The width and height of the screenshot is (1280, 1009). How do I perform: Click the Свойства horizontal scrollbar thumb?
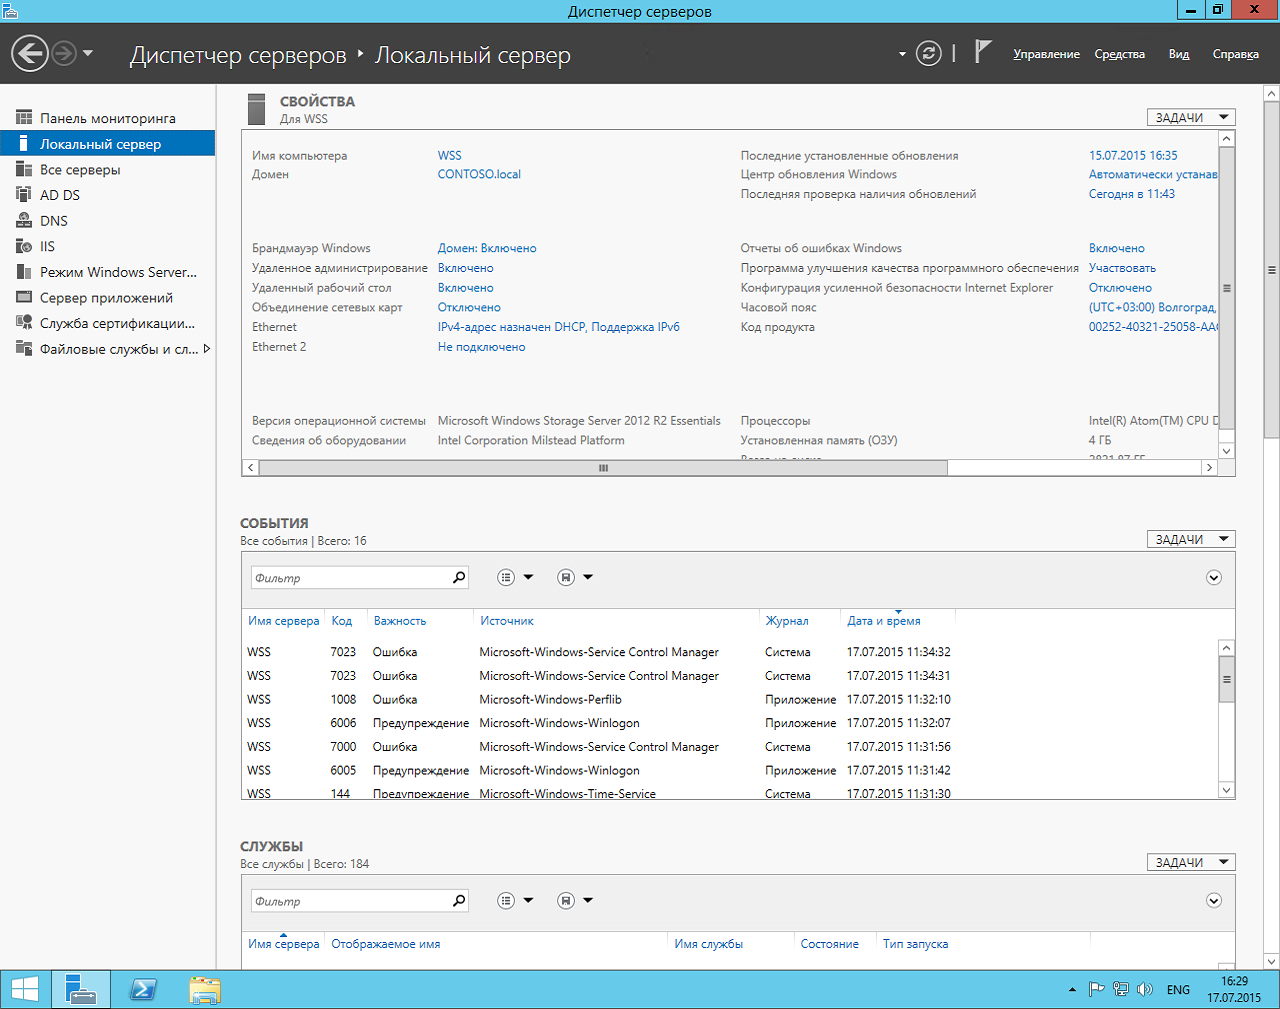[x=603, y=468]
